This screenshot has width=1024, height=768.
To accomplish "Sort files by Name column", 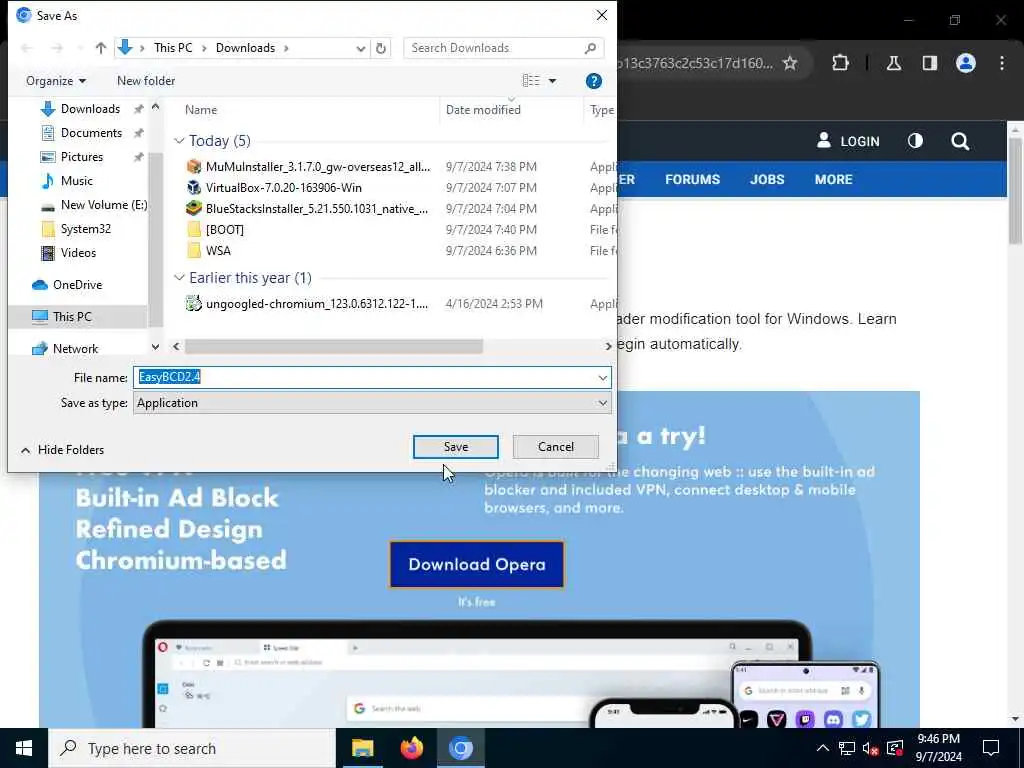I will point(200,110).
